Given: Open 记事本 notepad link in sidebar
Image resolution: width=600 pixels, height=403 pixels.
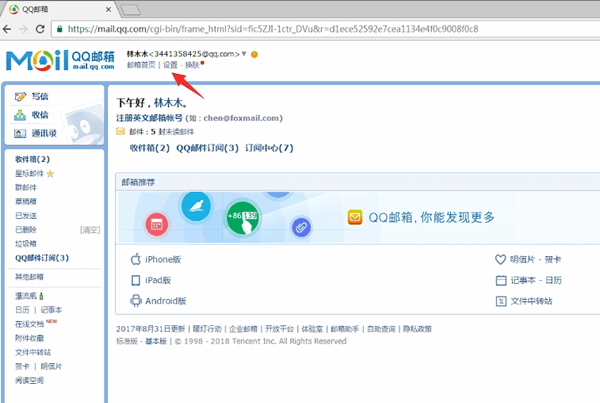Looking at the screenshot, I should (x=51, y=310).
